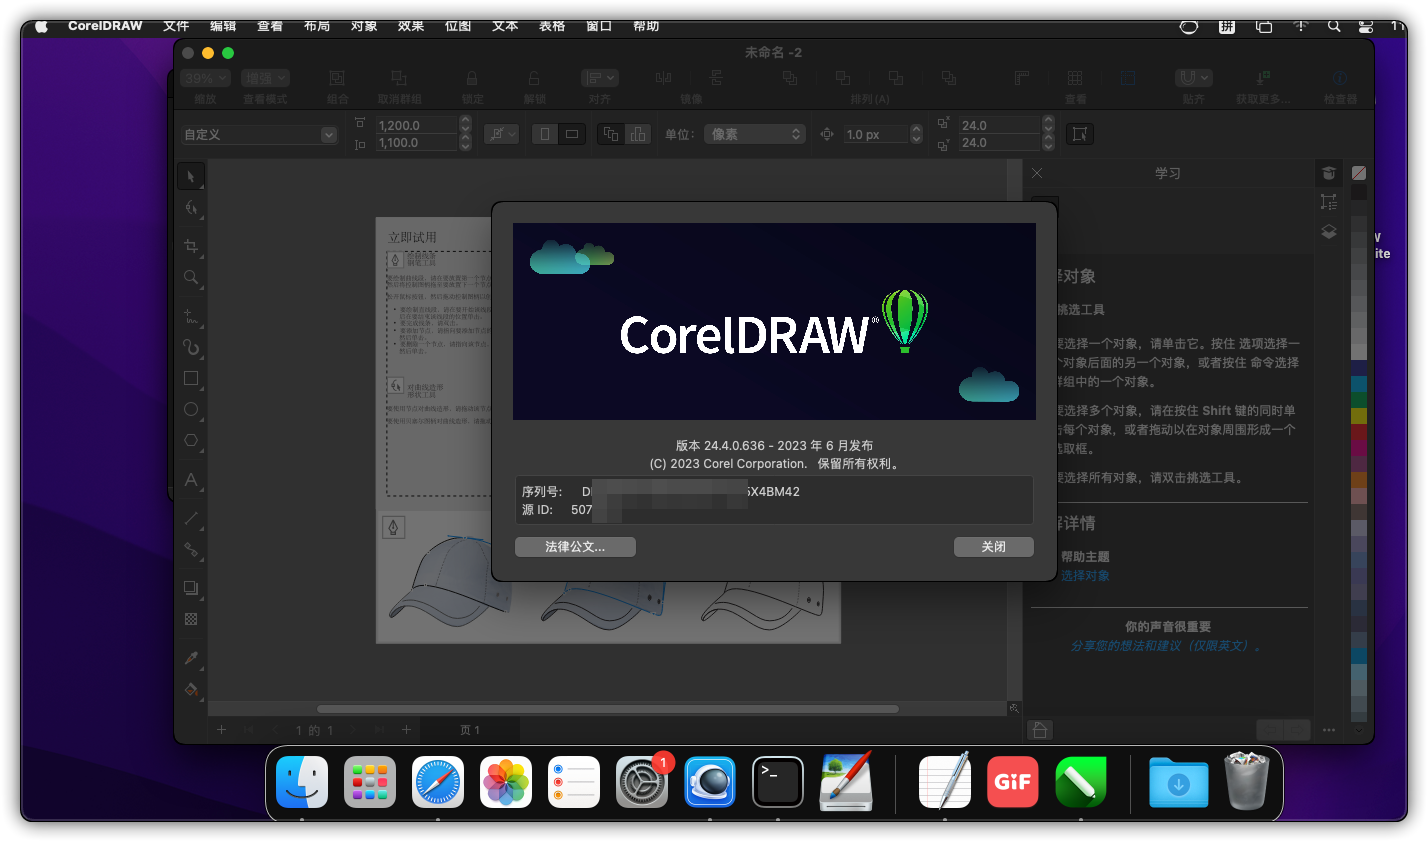1428x842 pixels.
Task: Select the Shape edit tool
Action: pyautogui.click(x=191, y=208)
